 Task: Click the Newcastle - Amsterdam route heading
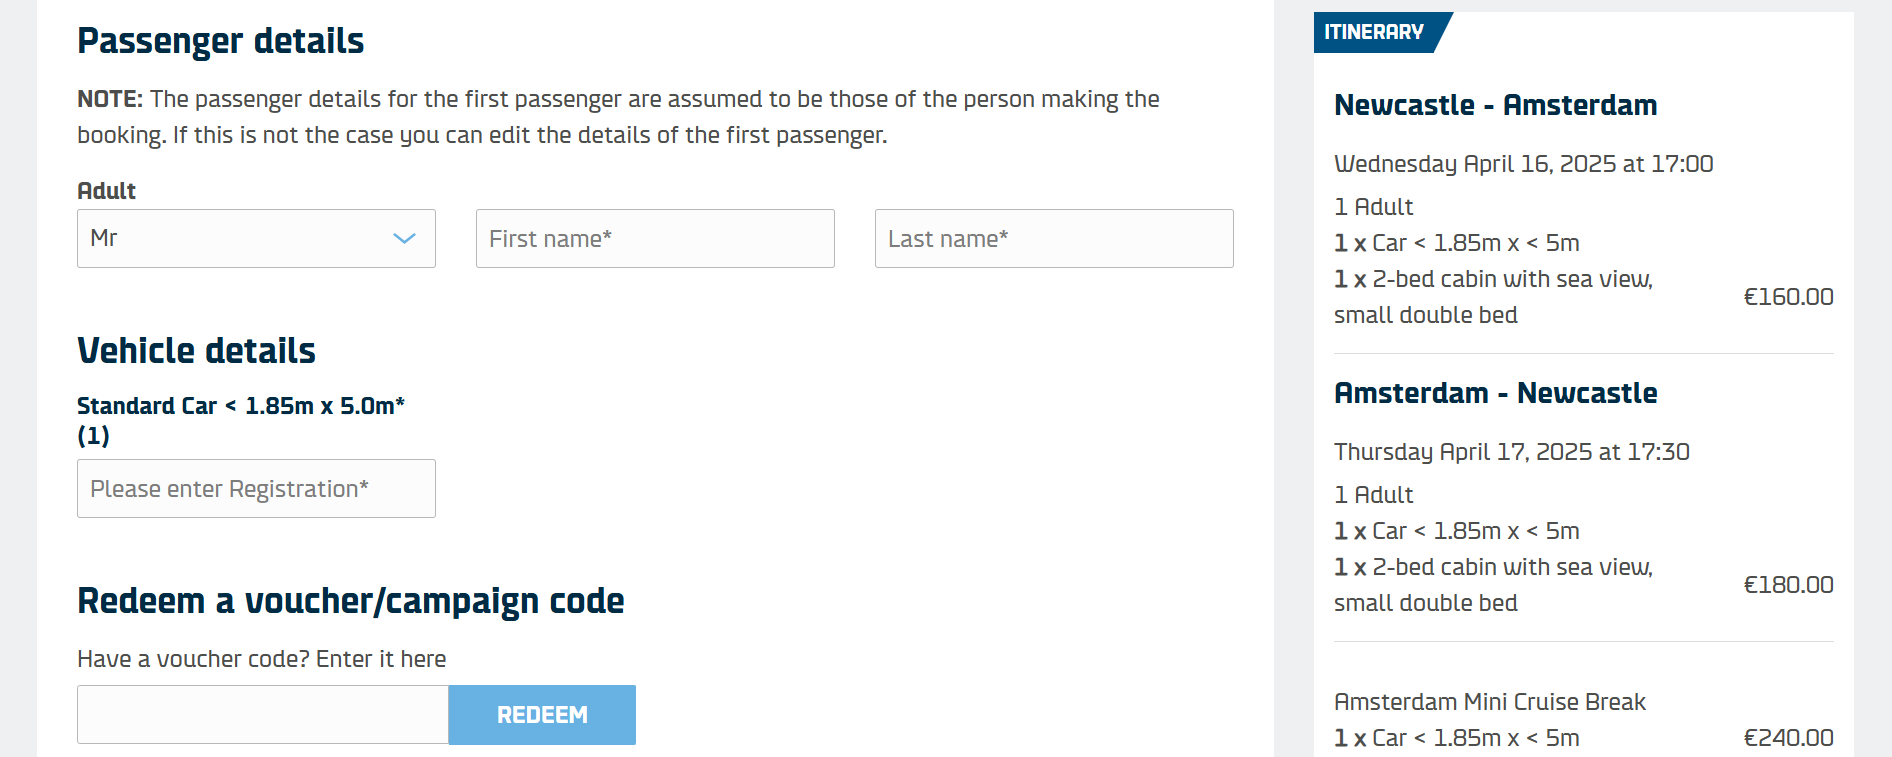pos(1495,105)
